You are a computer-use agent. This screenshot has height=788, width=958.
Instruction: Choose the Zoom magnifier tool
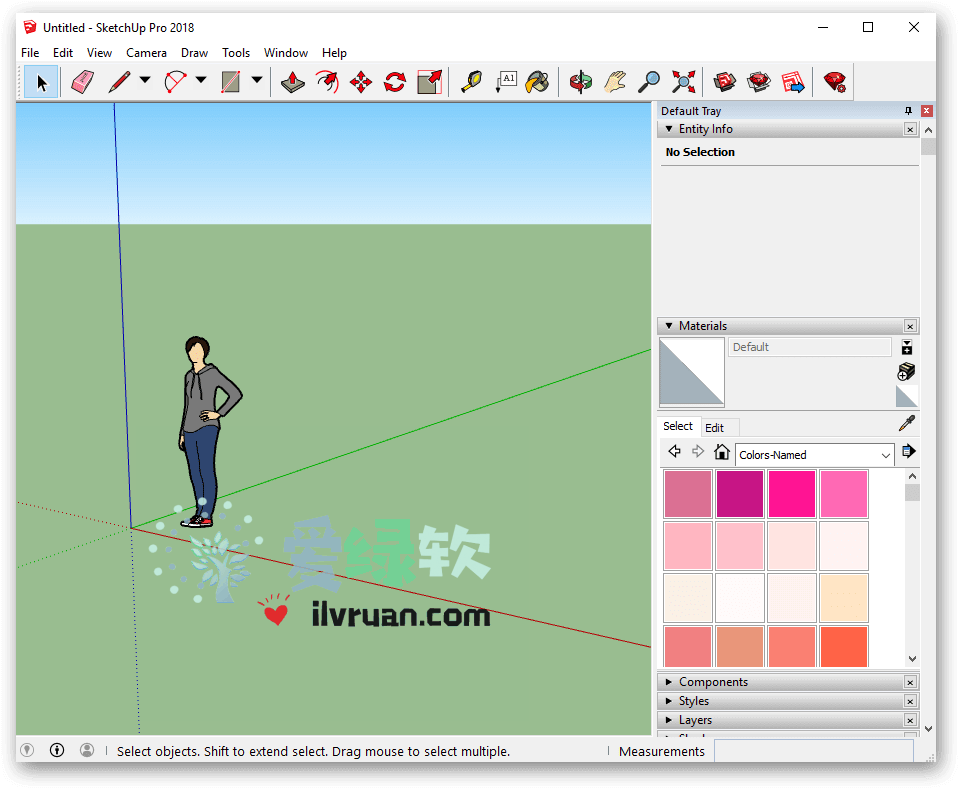coord(649,82)
